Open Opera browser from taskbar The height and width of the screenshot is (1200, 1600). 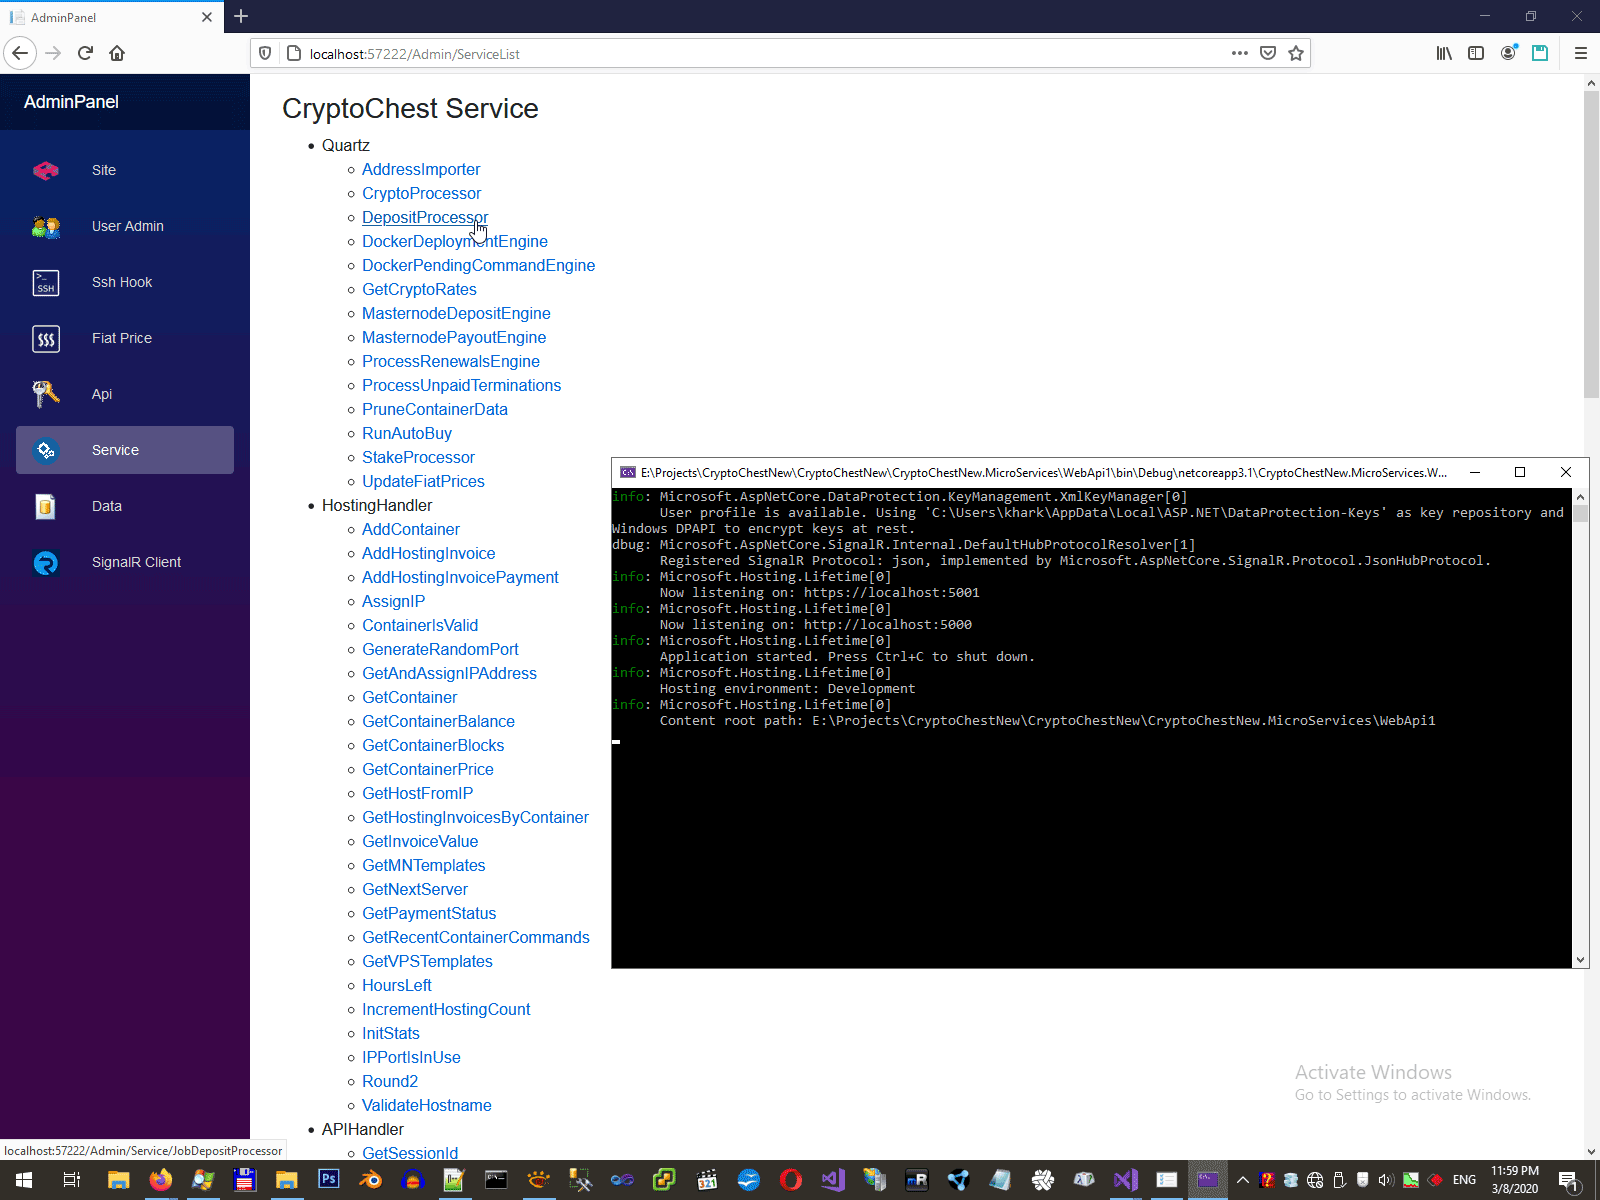[x=790, y=1180]
